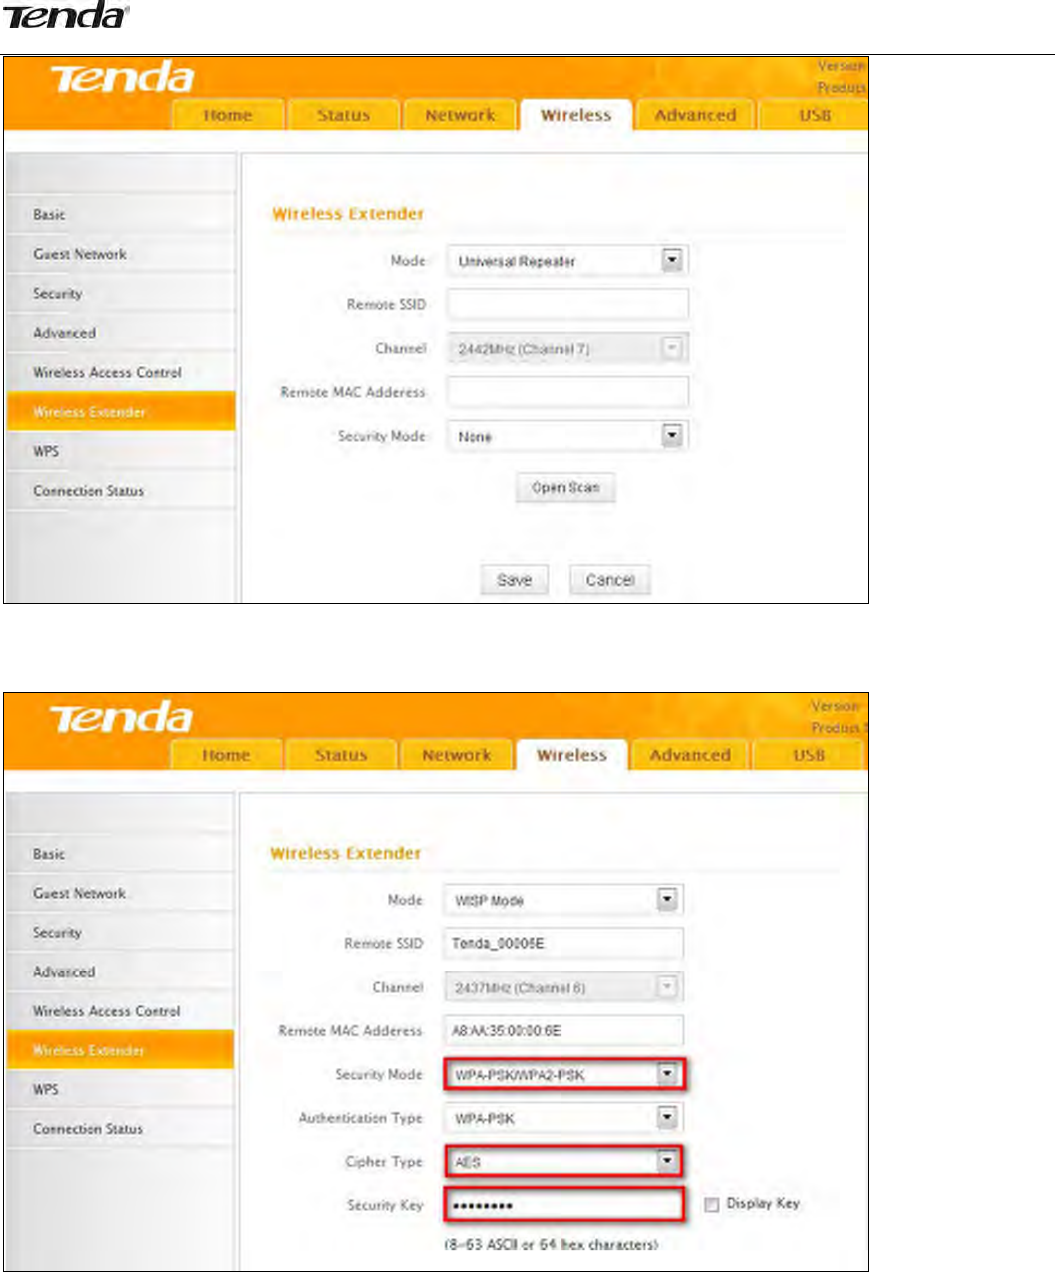This screenshot has width=1055, height=1272.
Task: Click the Cipher Type label
Action: click(384, 1162)
